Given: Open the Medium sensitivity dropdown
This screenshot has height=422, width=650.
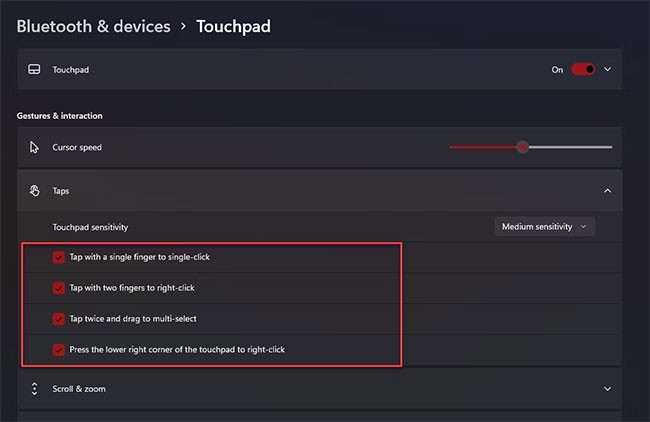Looking at the screenshot, I should tap(545, 227).
